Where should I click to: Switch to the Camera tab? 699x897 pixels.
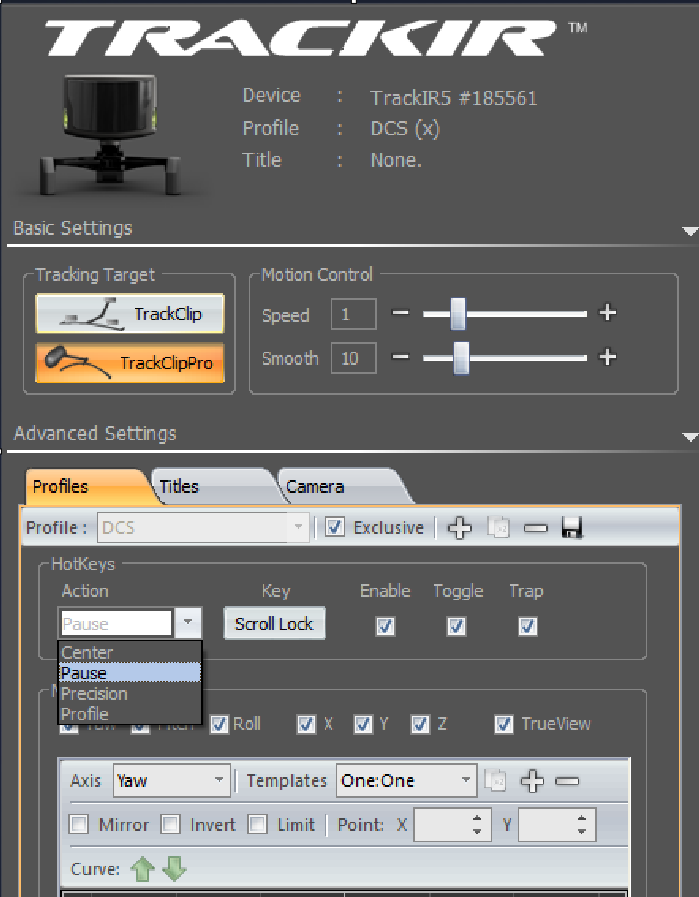click(x=343, y=486)
